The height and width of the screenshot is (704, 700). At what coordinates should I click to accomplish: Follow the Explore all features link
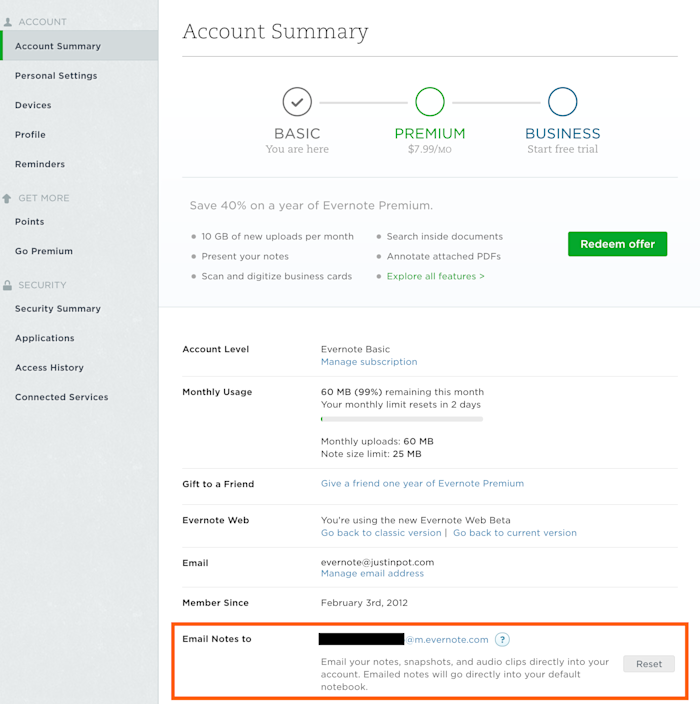pos(436,276)
